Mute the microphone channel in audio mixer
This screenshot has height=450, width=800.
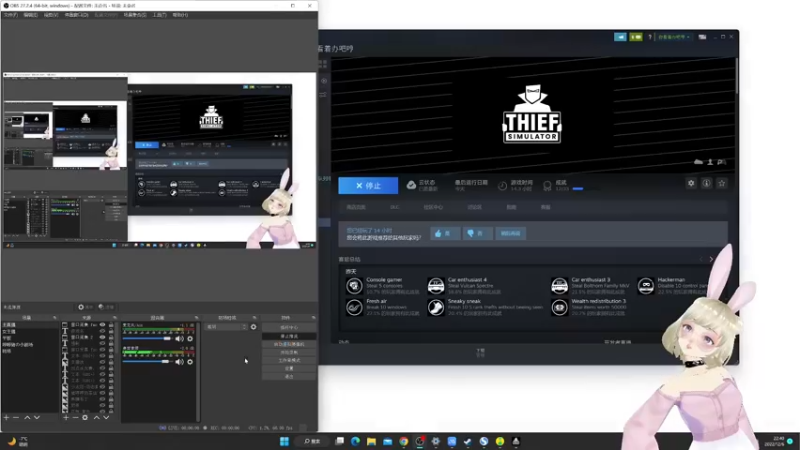(x=179, y=339)
